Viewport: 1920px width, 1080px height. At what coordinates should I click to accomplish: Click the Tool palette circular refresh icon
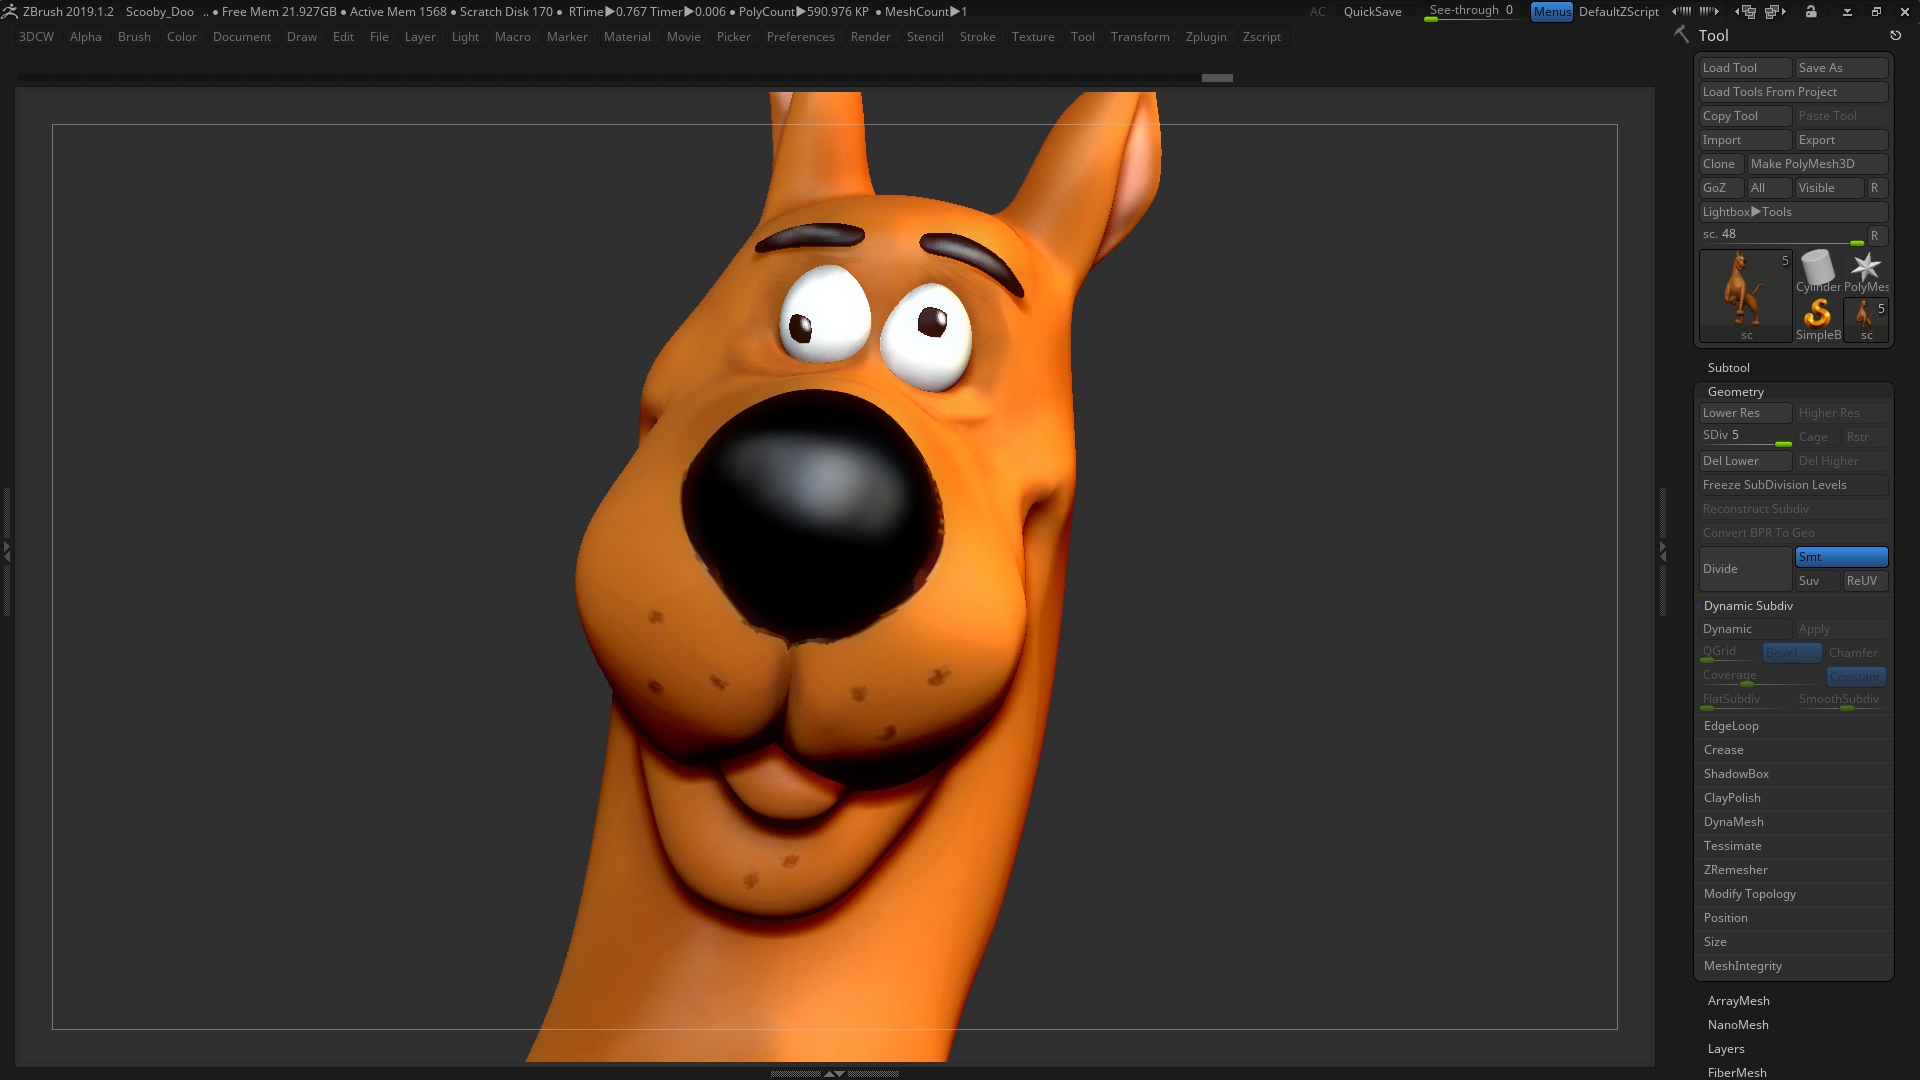point(1895,36)
